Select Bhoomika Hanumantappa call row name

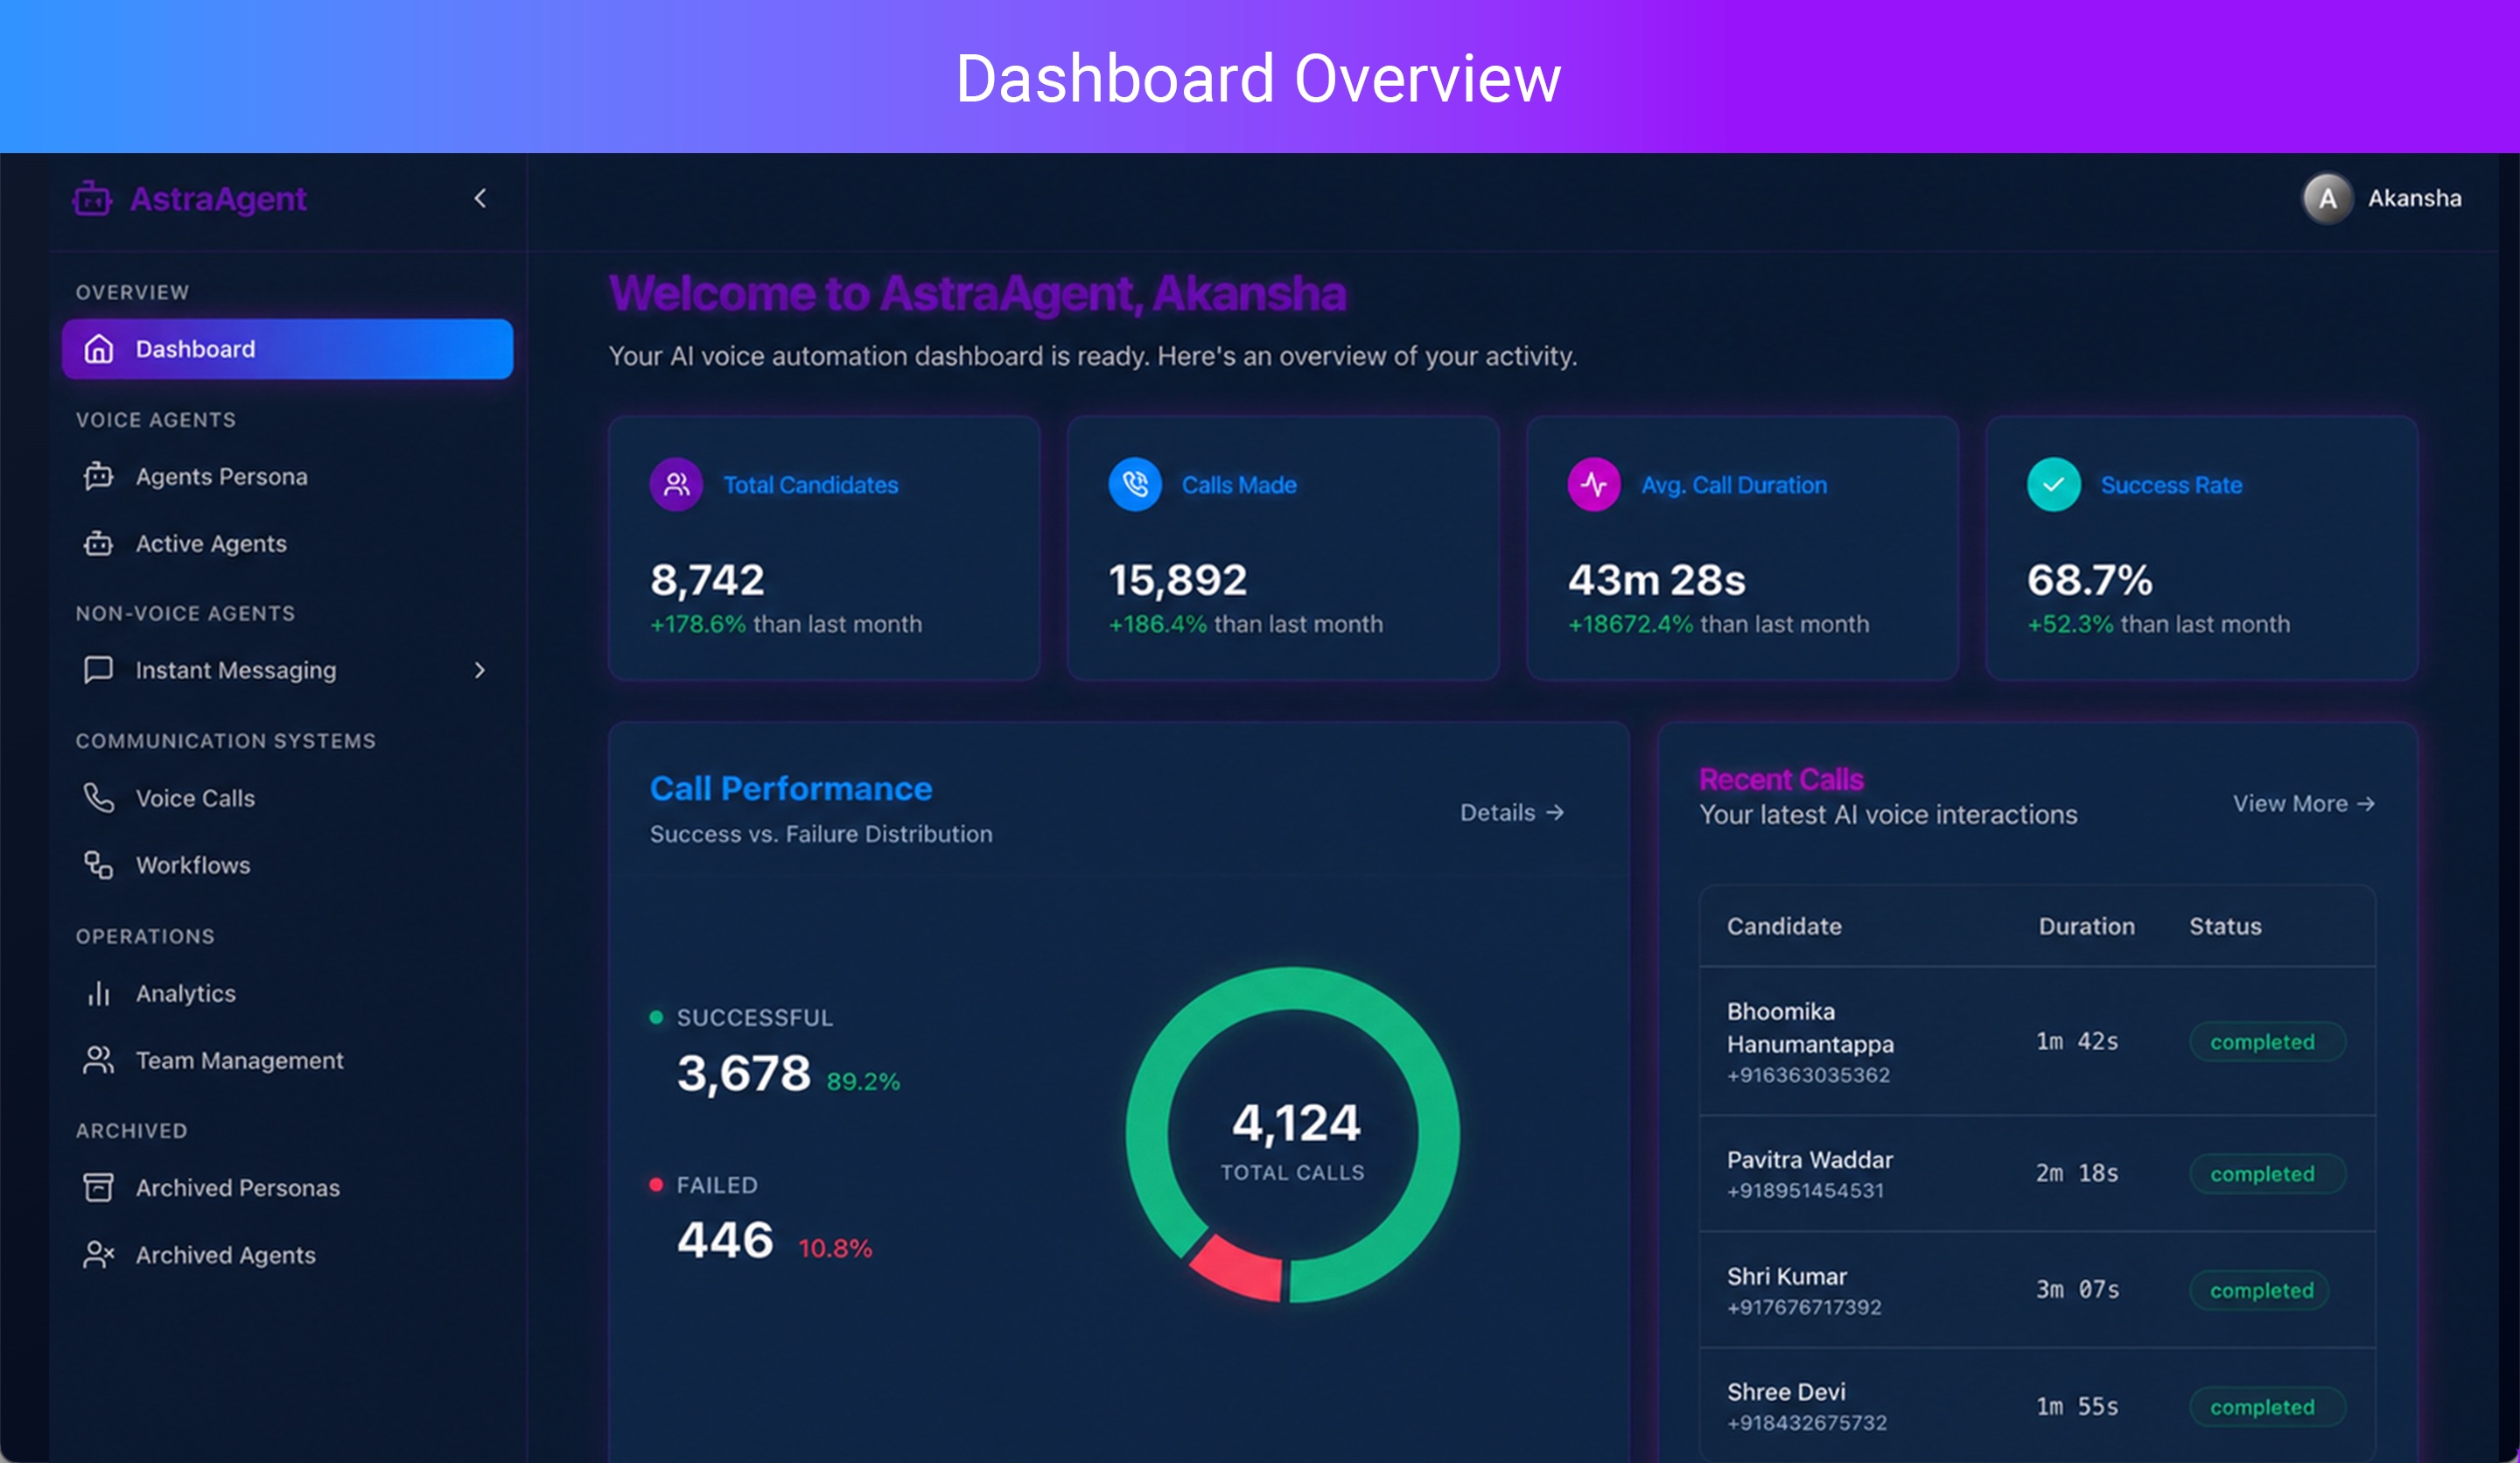pos(1810,1027)
